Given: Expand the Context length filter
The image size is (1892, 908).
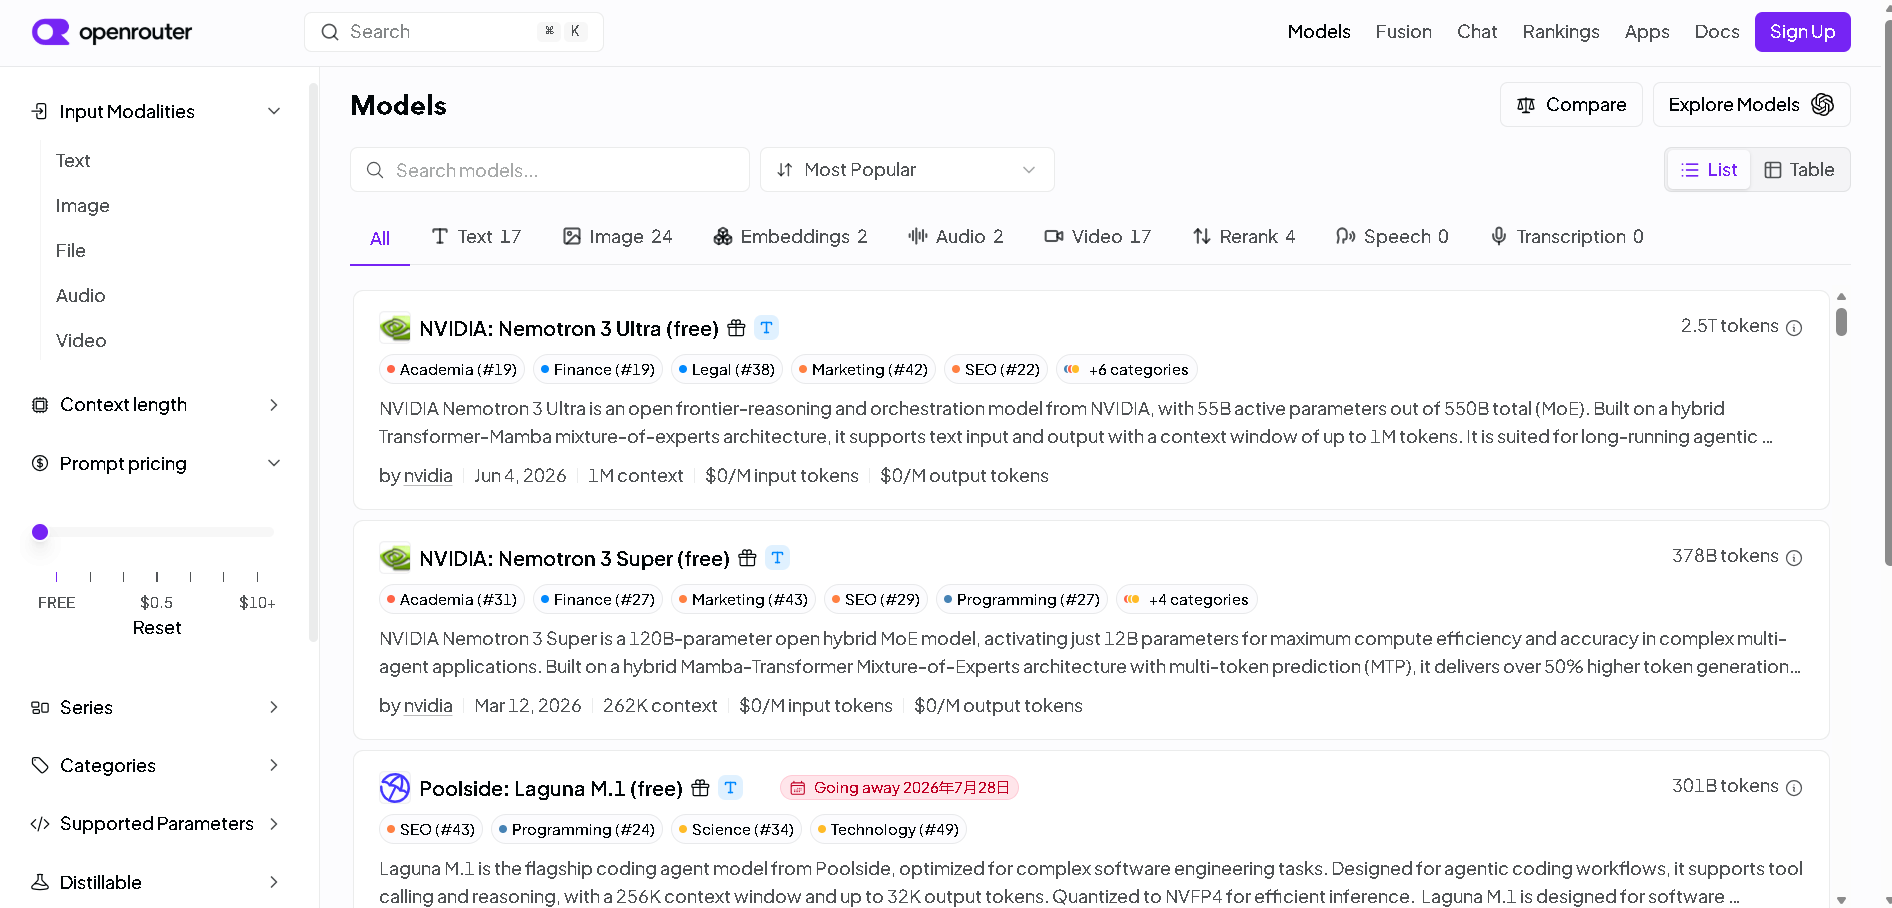Looking at the screenshot, I should coord(274,405).
